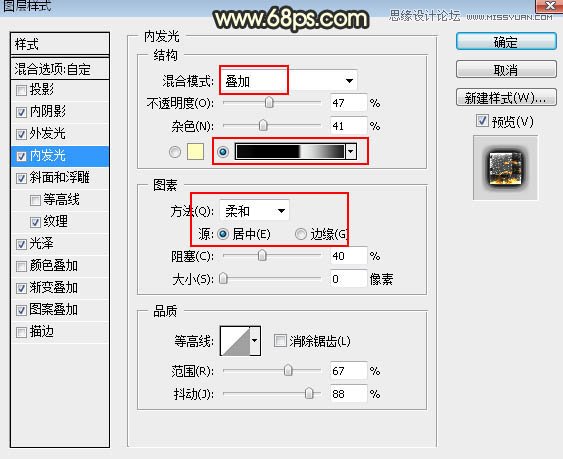Toggle the 预览(V) preview checkbox
Screen dimensions: 563x459
pos(482,121)
